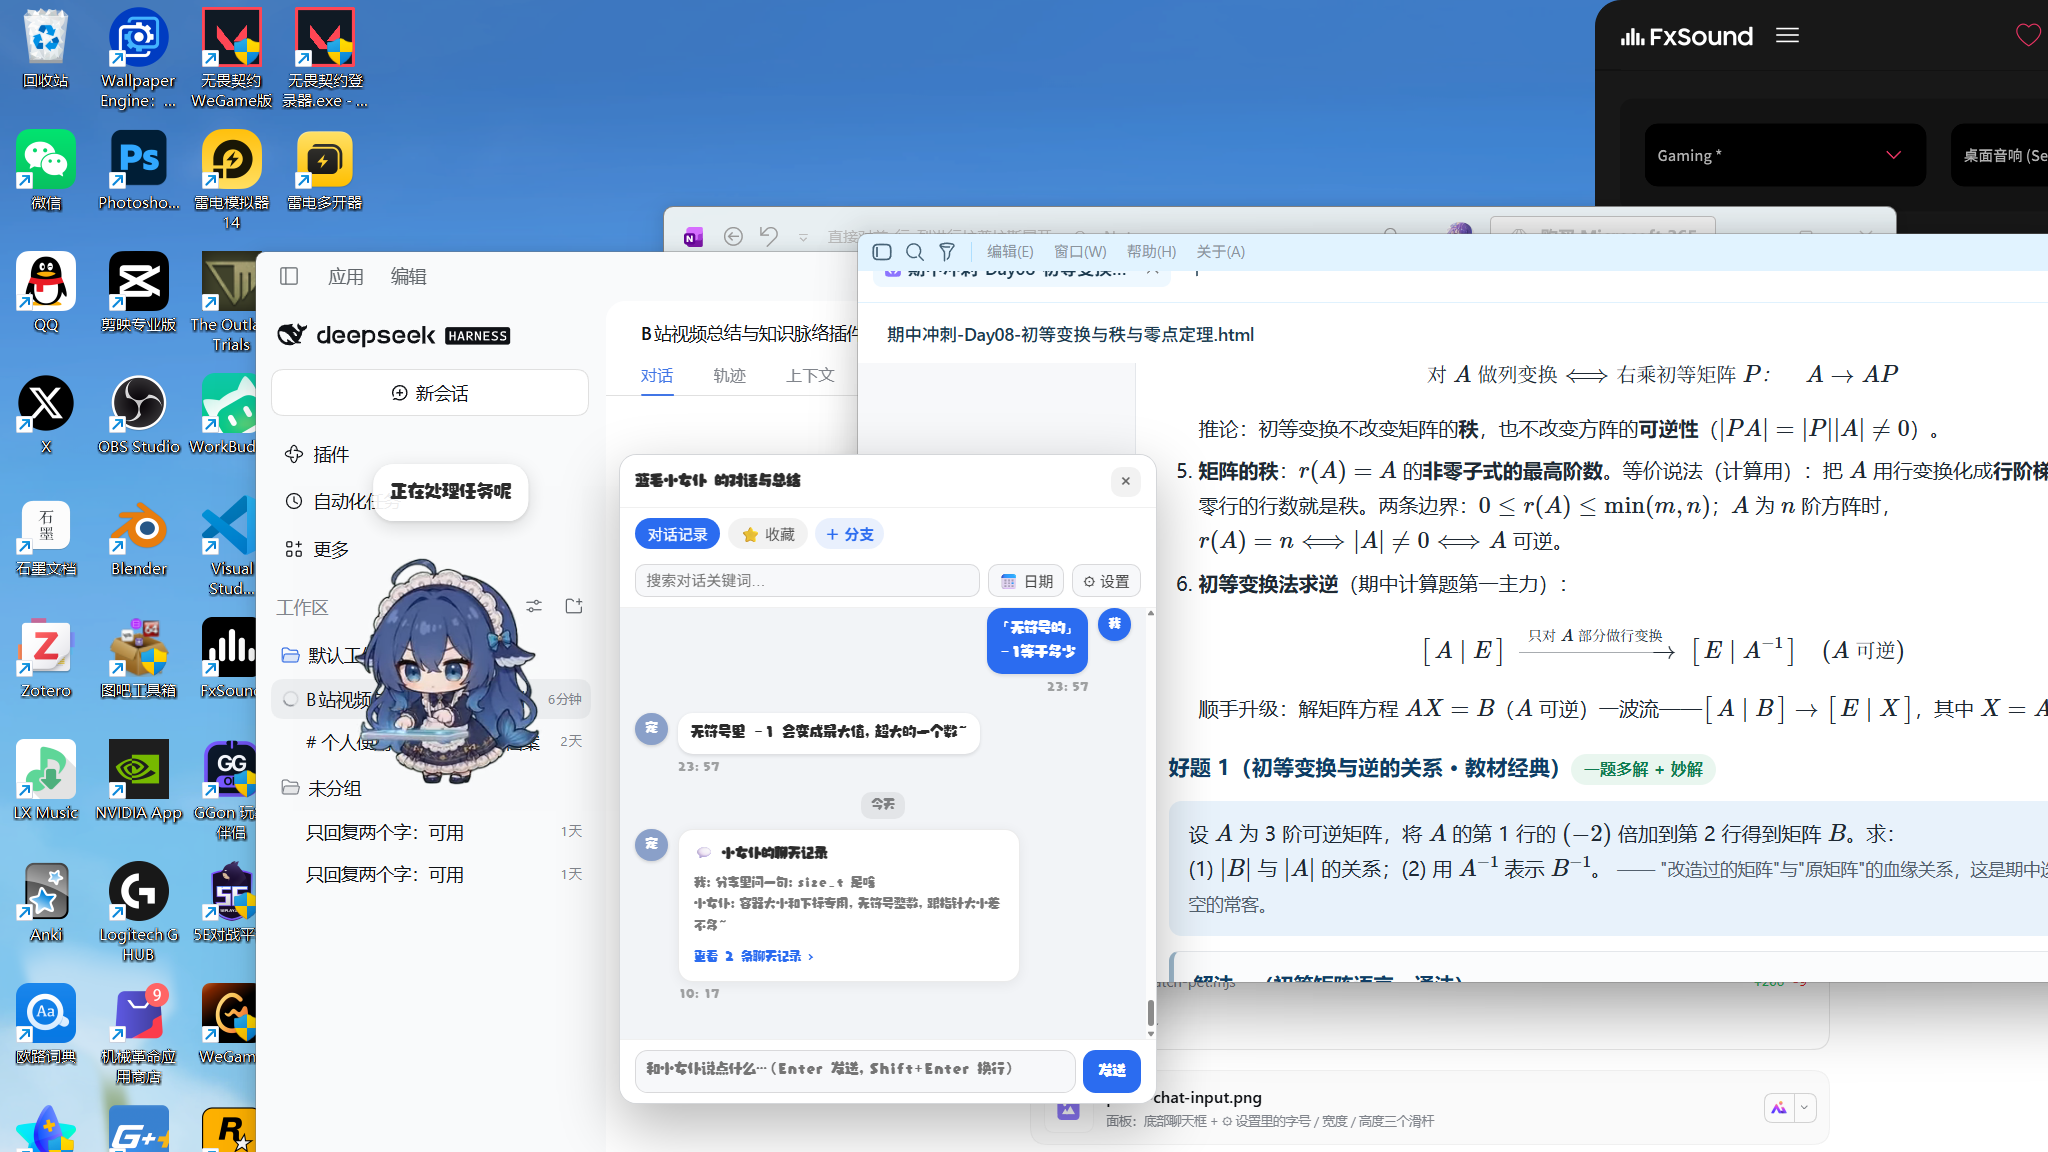Open the 剪映专业版 desktop shortcut
2048x1152 pixels.
(x=138, y=292)
